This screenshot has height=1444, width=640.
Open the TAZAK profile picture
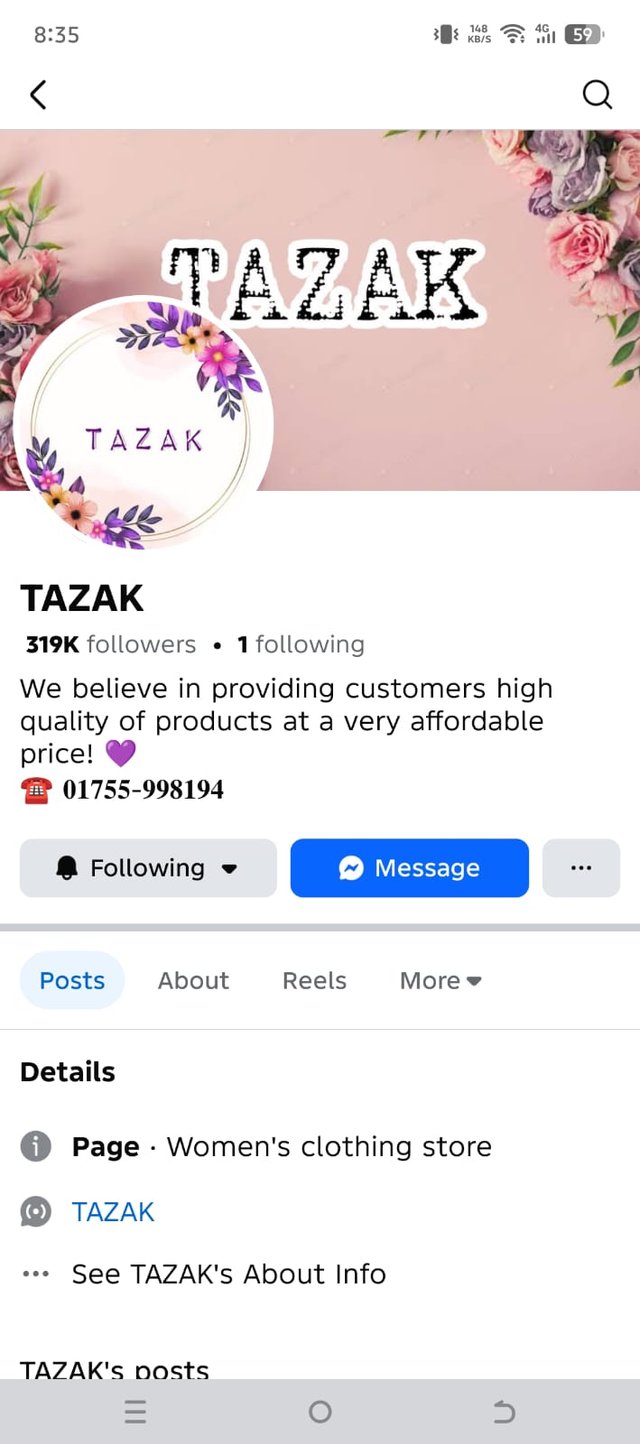click(x=144, y=424)
